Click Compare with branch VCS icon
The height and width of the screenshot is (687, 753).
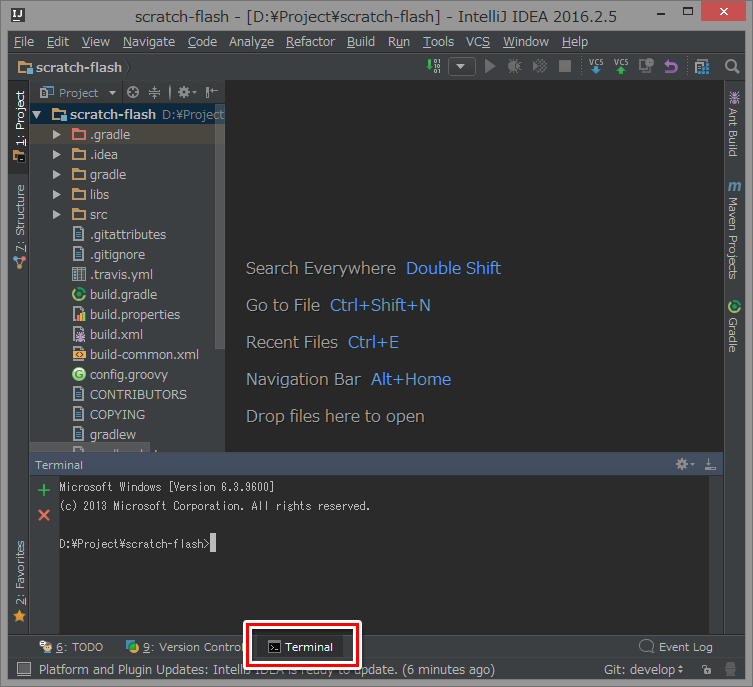pos(646,66)
